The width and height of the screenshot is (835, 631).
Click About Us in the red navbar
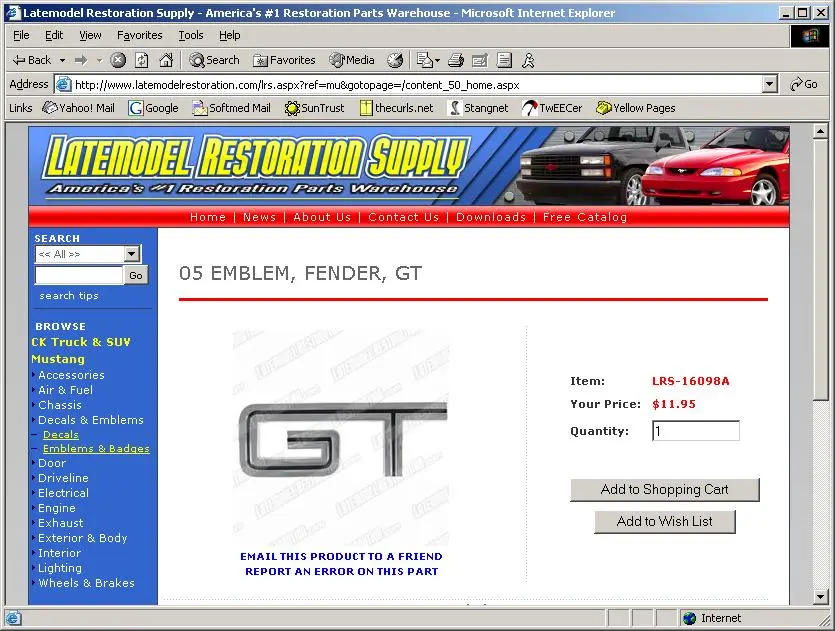click(x=322, y=217)
